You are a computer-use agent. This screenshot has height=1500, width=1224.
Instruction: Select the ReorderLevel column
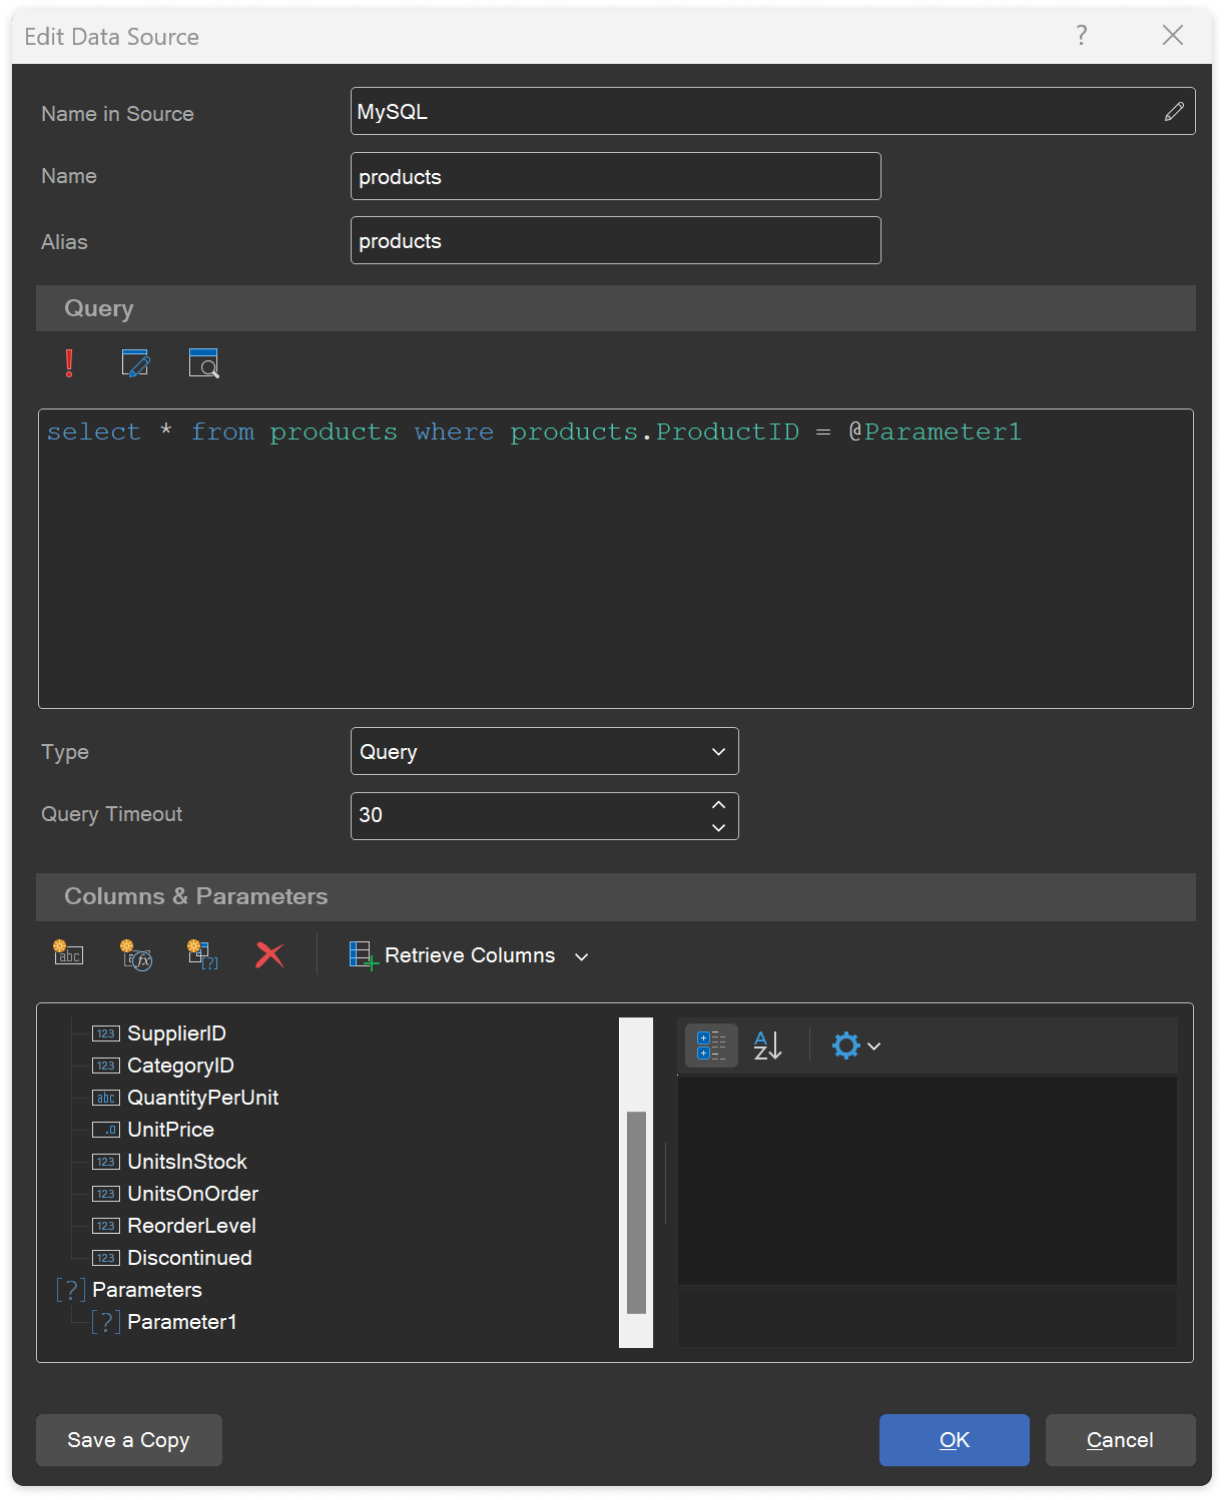174,1225
